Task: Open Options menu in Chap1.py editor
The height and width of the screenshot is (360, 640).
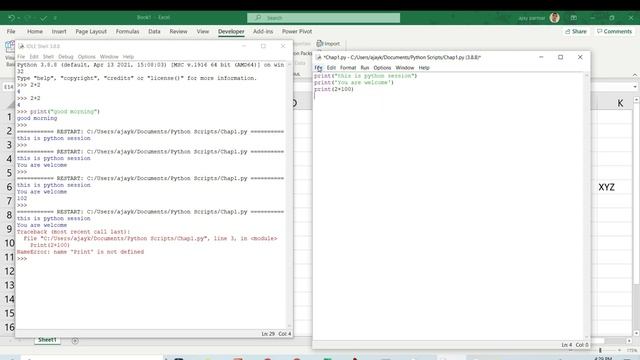Action: pos(382,68)
